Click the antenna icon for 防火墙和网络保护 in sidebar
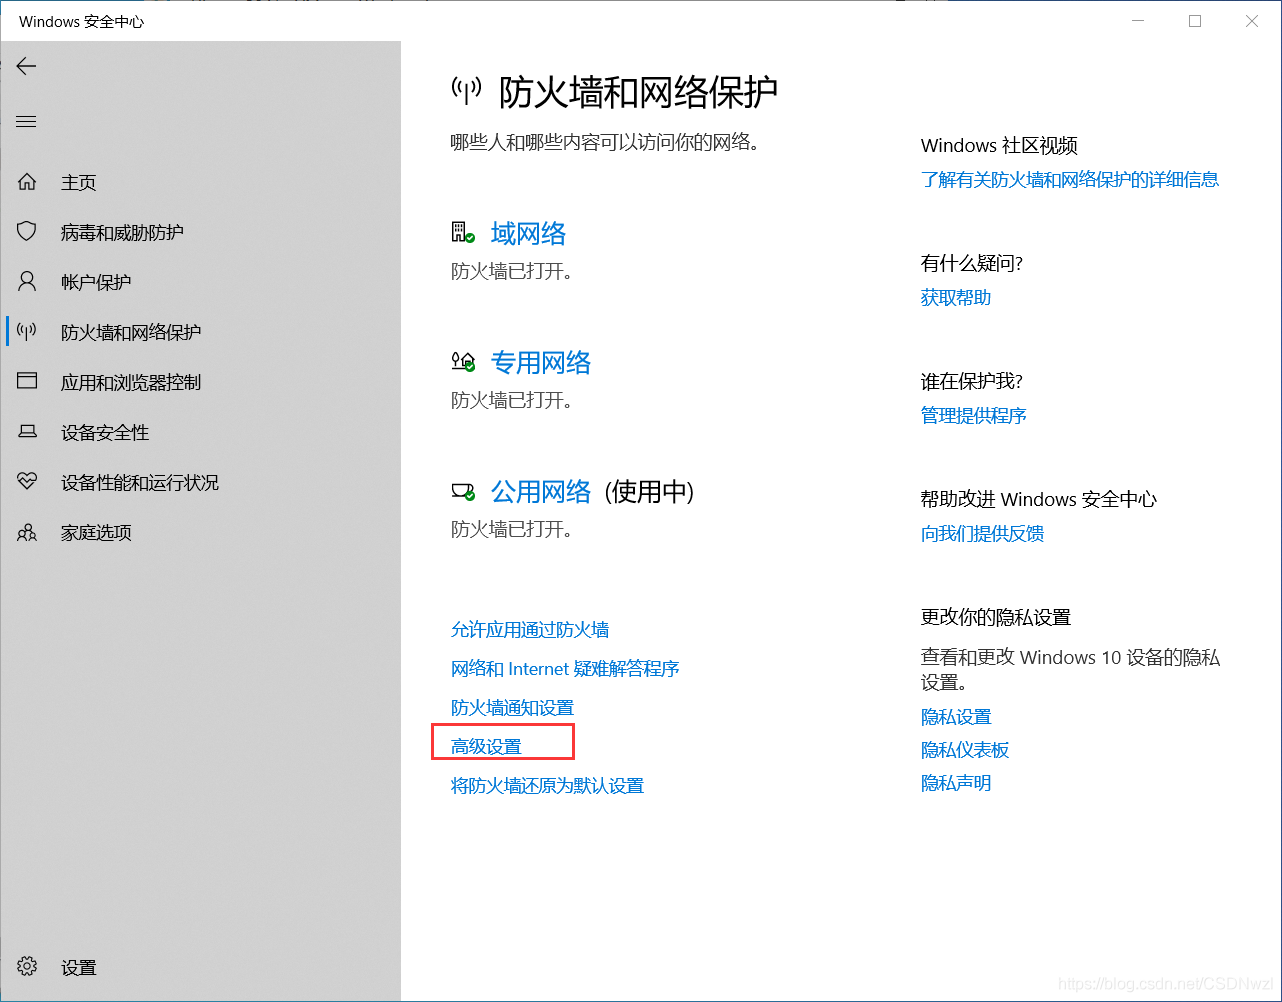This screenshot has height=1002, width=1282. pyautogui.click(x=27, y=332)
